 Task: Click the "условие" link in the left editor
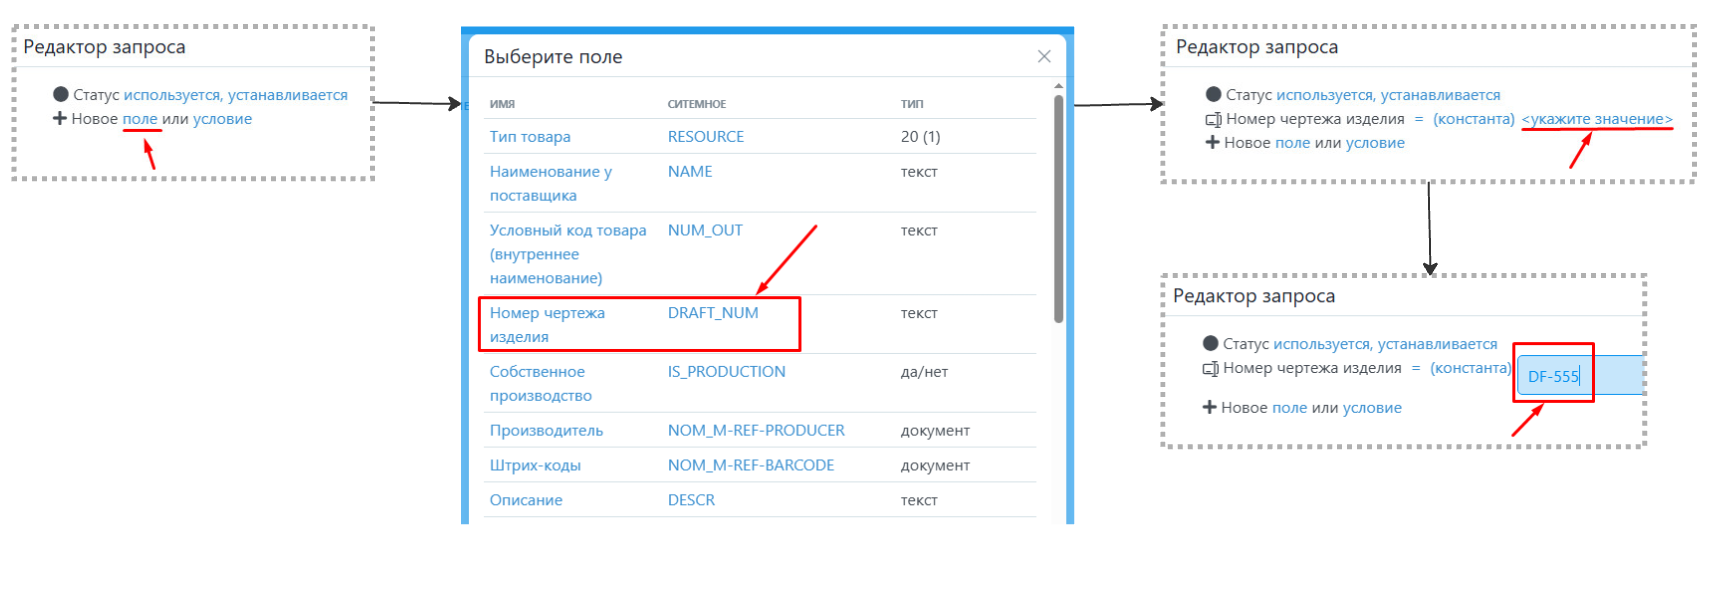222,119
